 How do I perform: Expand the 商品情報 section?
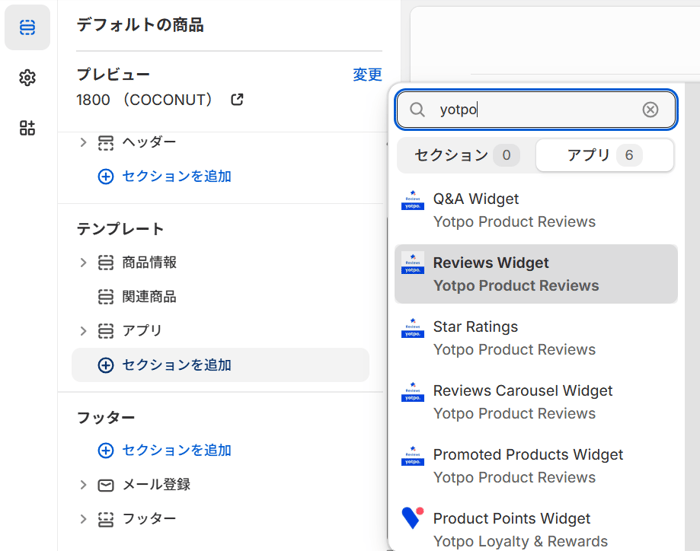point(83,263)
